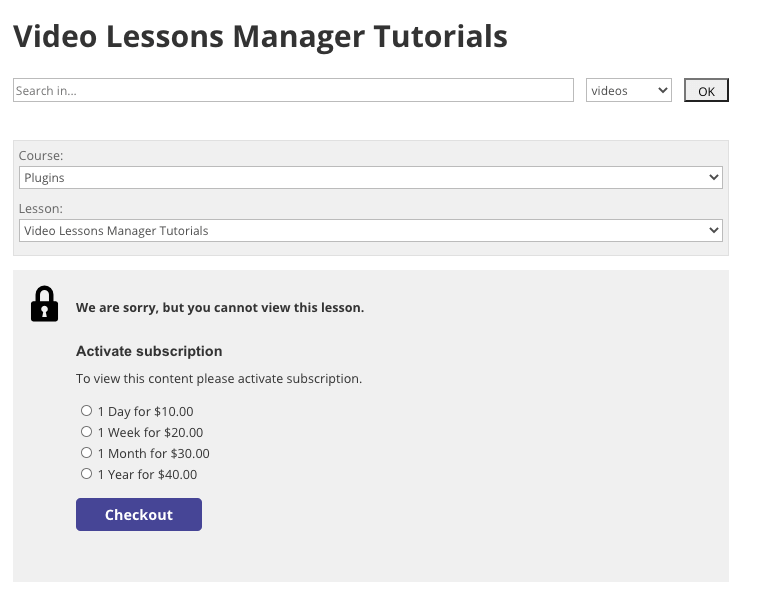Focus the 'Search in...' input field

coord(293,91)
